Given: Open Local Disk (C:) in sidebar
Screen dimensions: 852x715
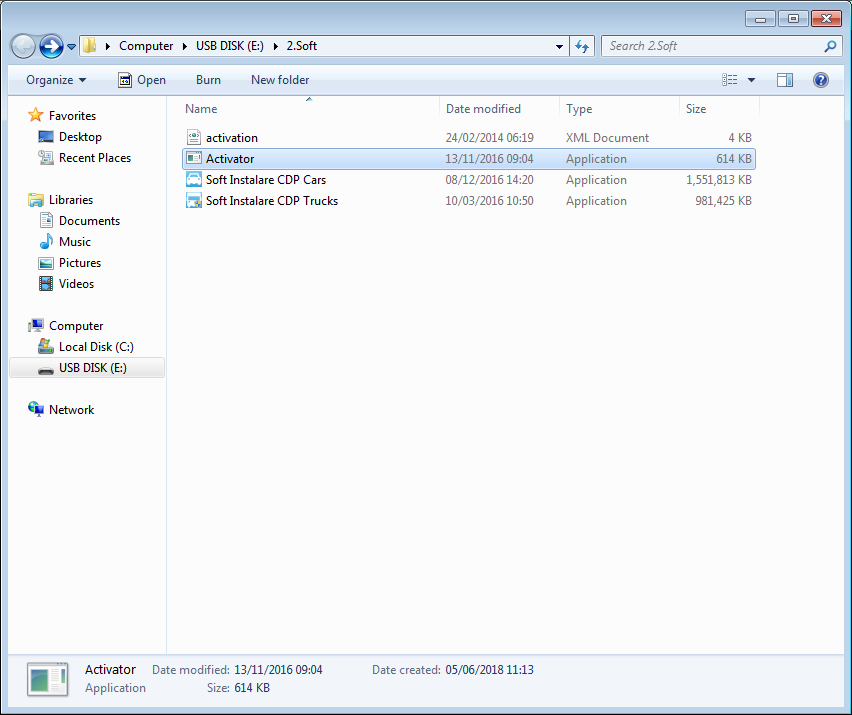Looking at the screenshot, I should coord(96,347).
